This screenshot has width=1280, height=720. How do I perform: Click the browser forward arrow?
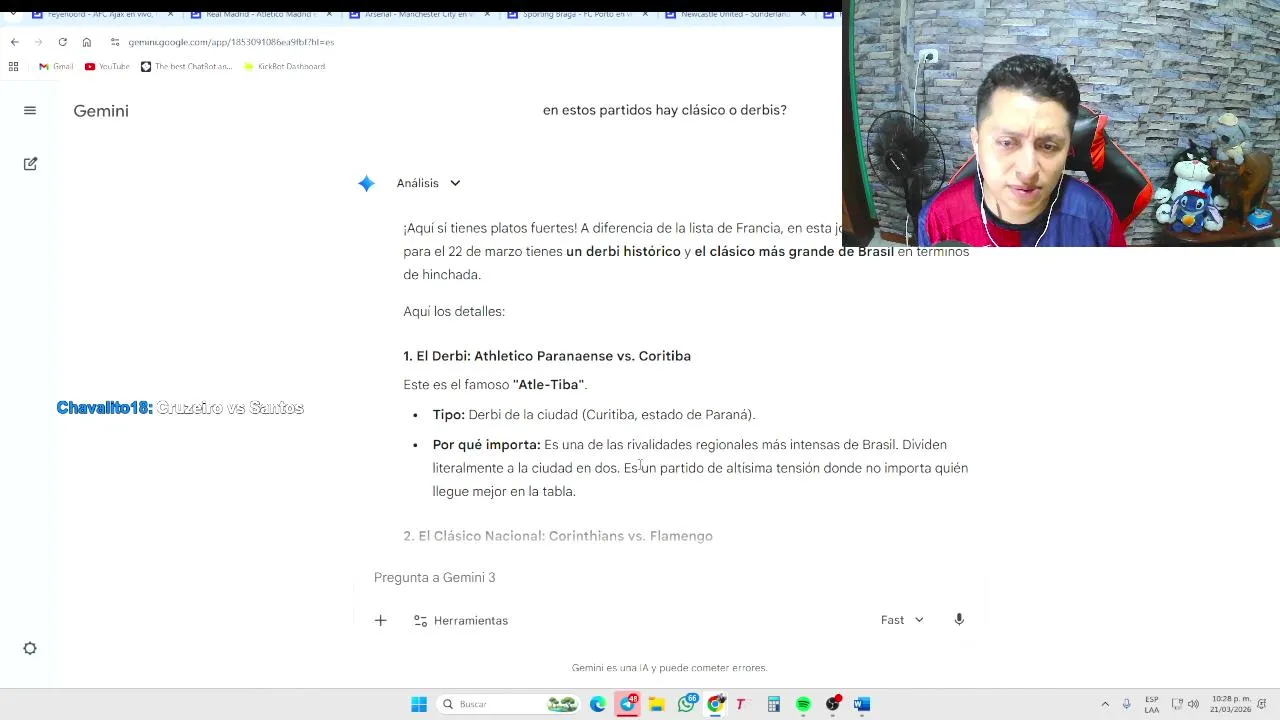coord(38,42)
